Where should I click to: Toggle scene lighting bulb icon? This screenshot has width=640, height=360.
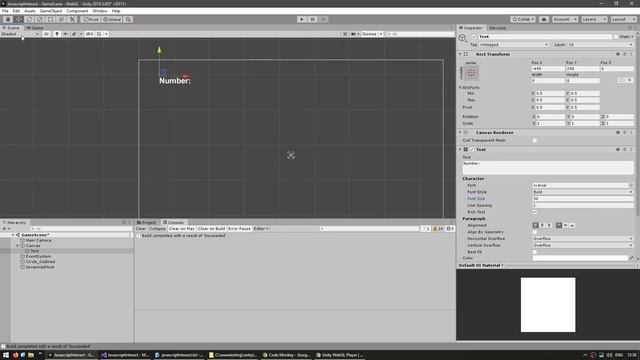57,34
